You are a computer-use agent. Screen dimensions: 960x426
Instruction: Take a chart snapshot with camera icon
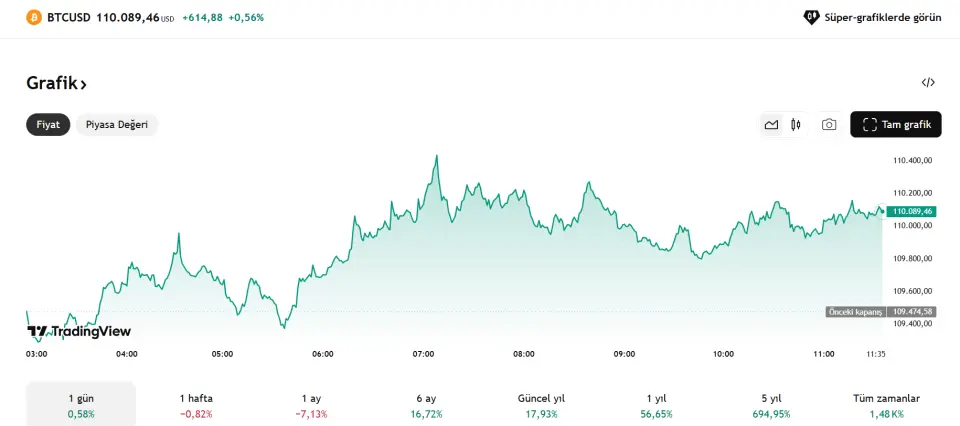tap(829, 125)
